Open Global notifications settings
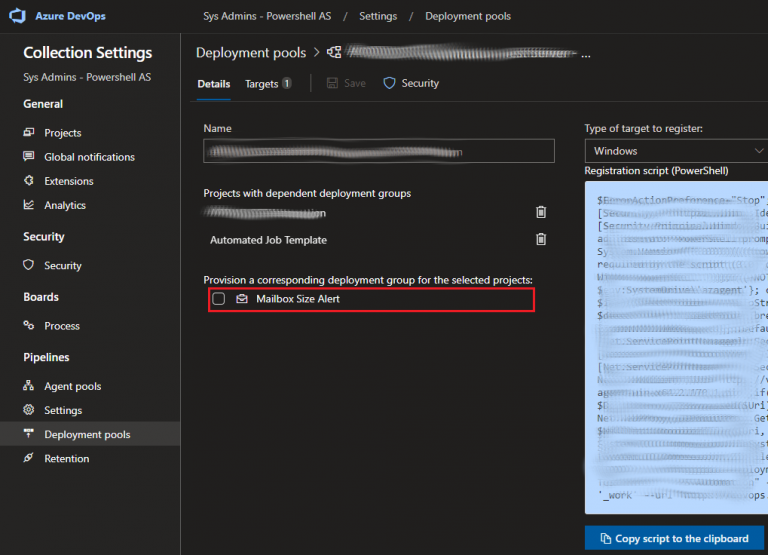 [x=89, y=157]
